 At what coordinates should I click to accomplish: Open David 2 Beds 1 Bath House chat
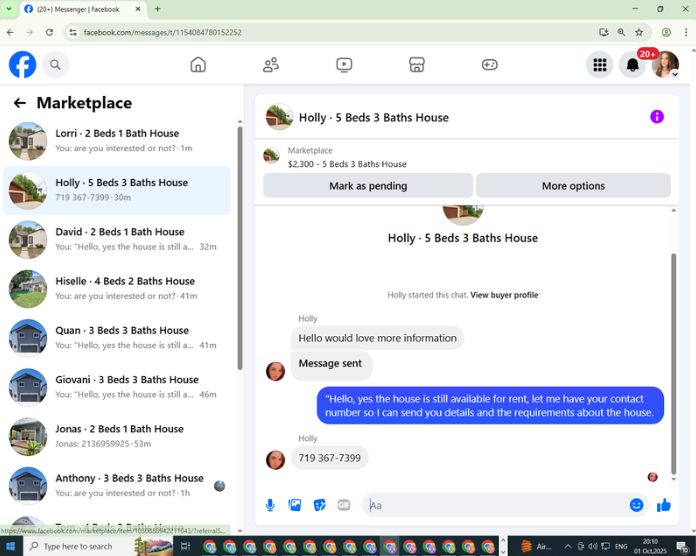point(117,240)
